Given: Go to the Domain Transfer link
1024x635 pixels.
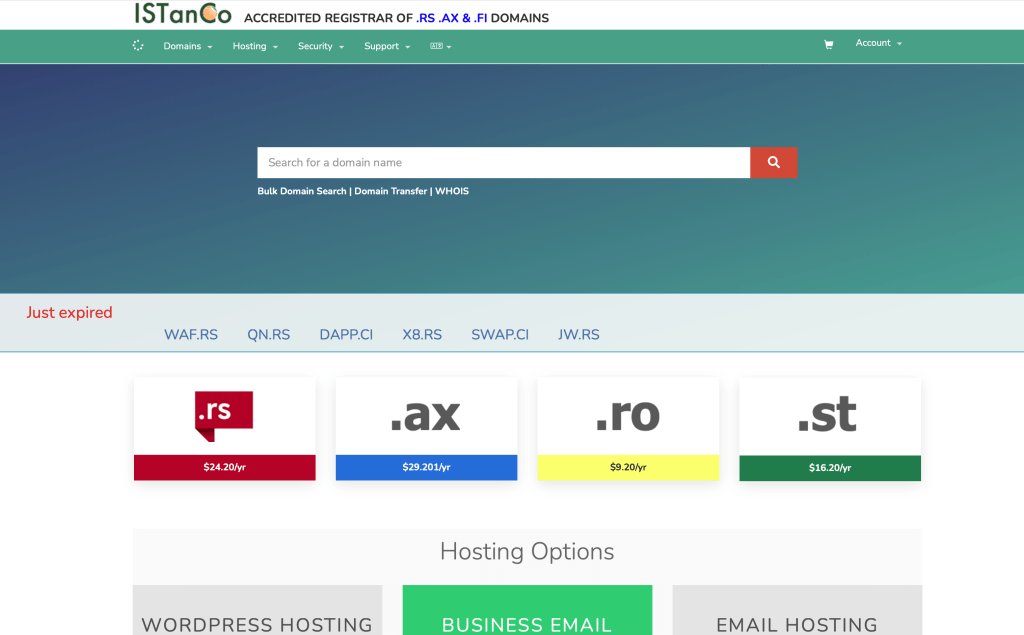Looking at the screenshot, I should 391,191.
